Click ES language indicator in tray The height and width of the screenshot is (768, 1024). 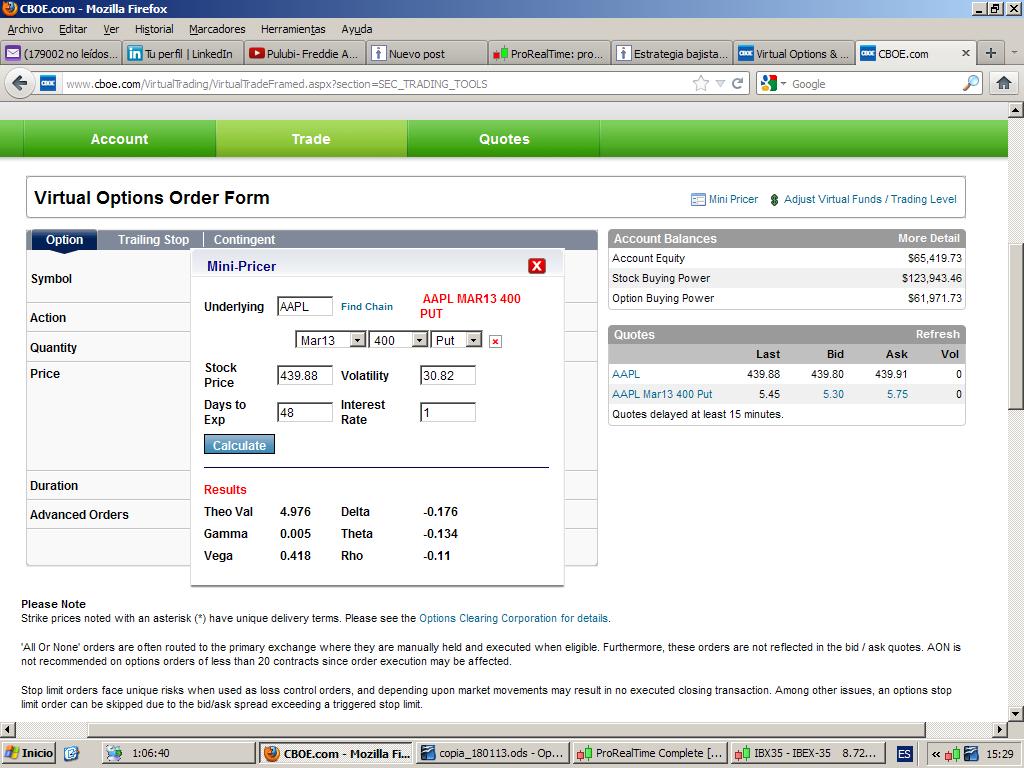904,754
